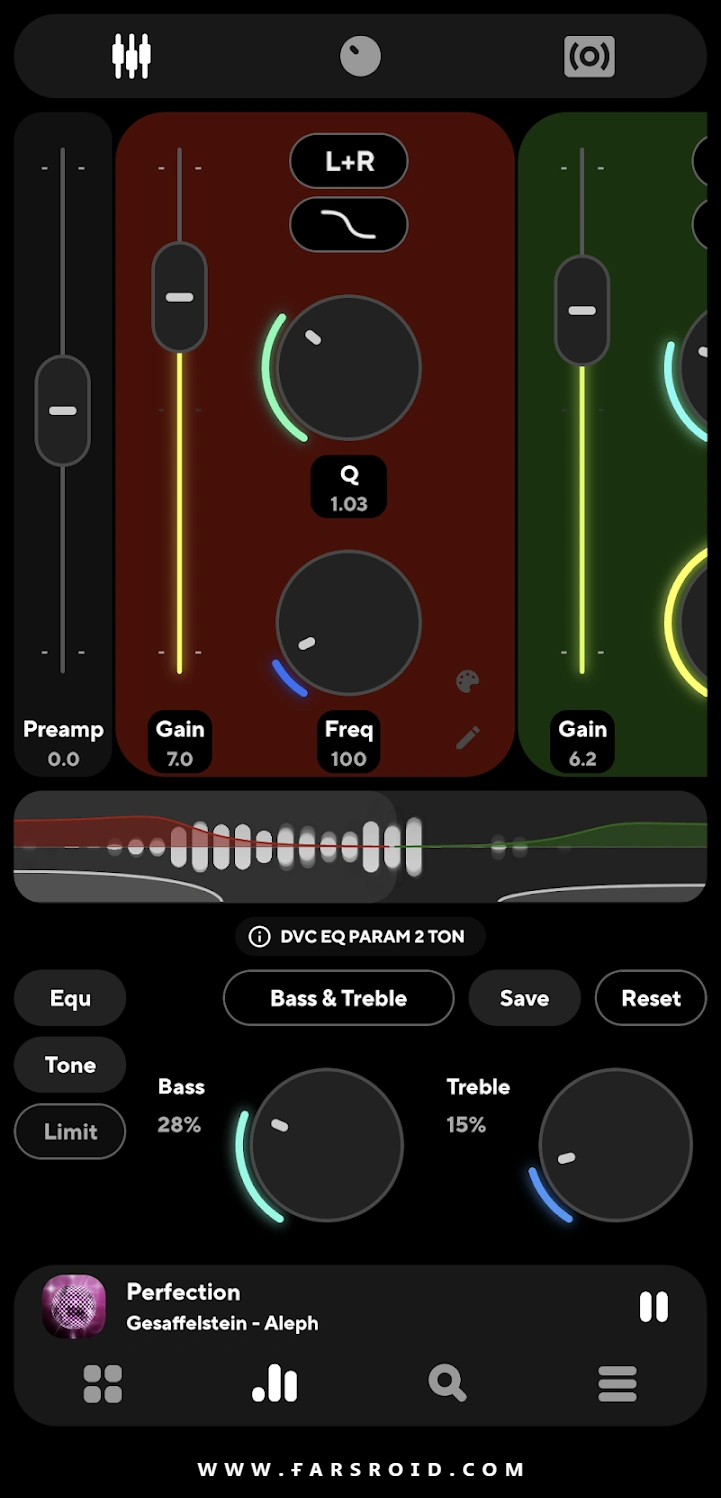Screen dimensions: 721x1498
Task: Open the library grid icon
Action: 102,1384
